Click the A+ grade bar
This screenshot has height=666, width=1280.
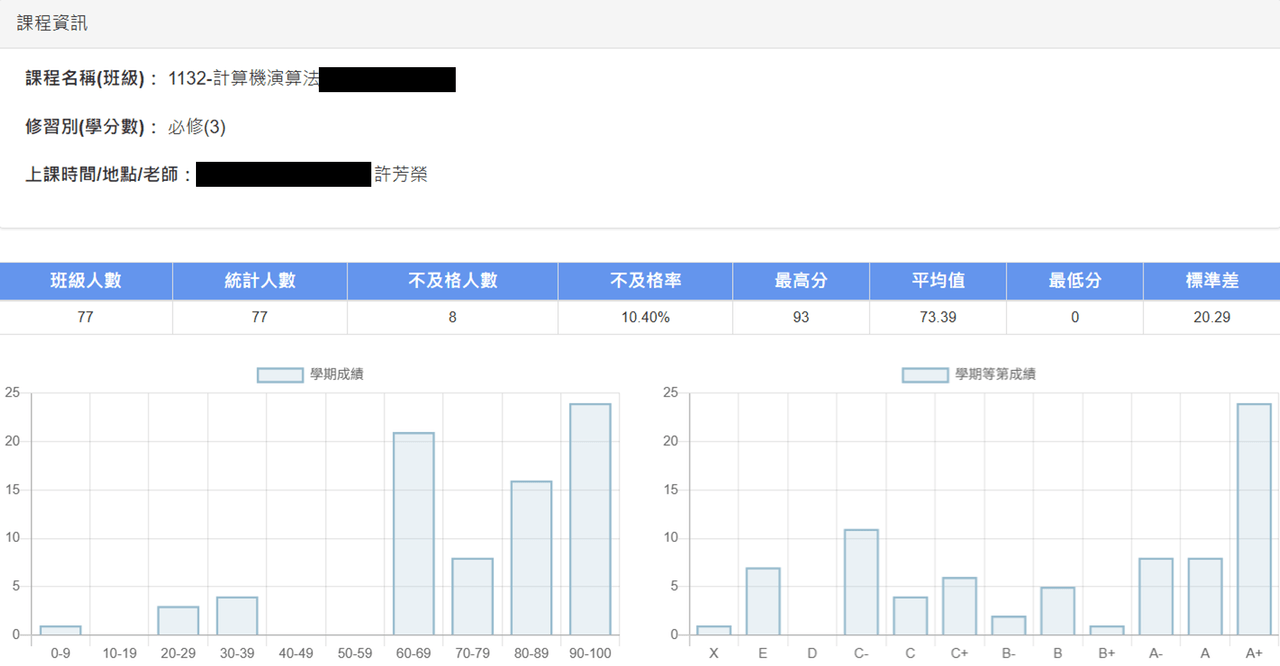click(1254, 519)
